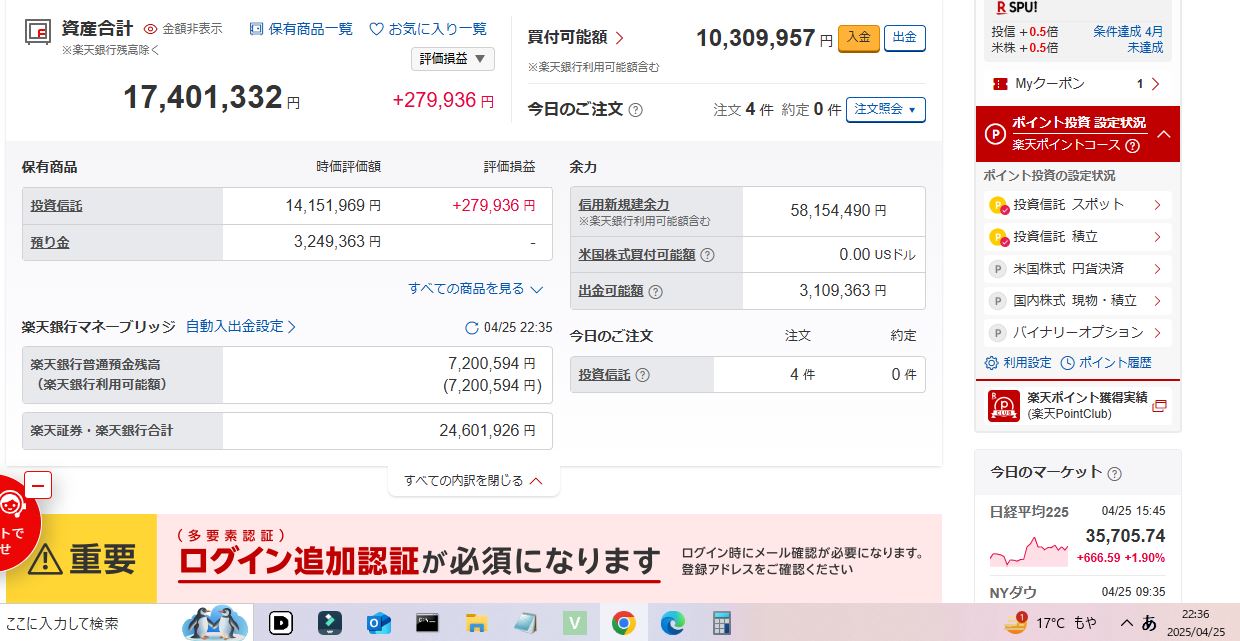Expand すべての商品を見る
This screenshot has height=641, width=1240.
coord(475,289)
